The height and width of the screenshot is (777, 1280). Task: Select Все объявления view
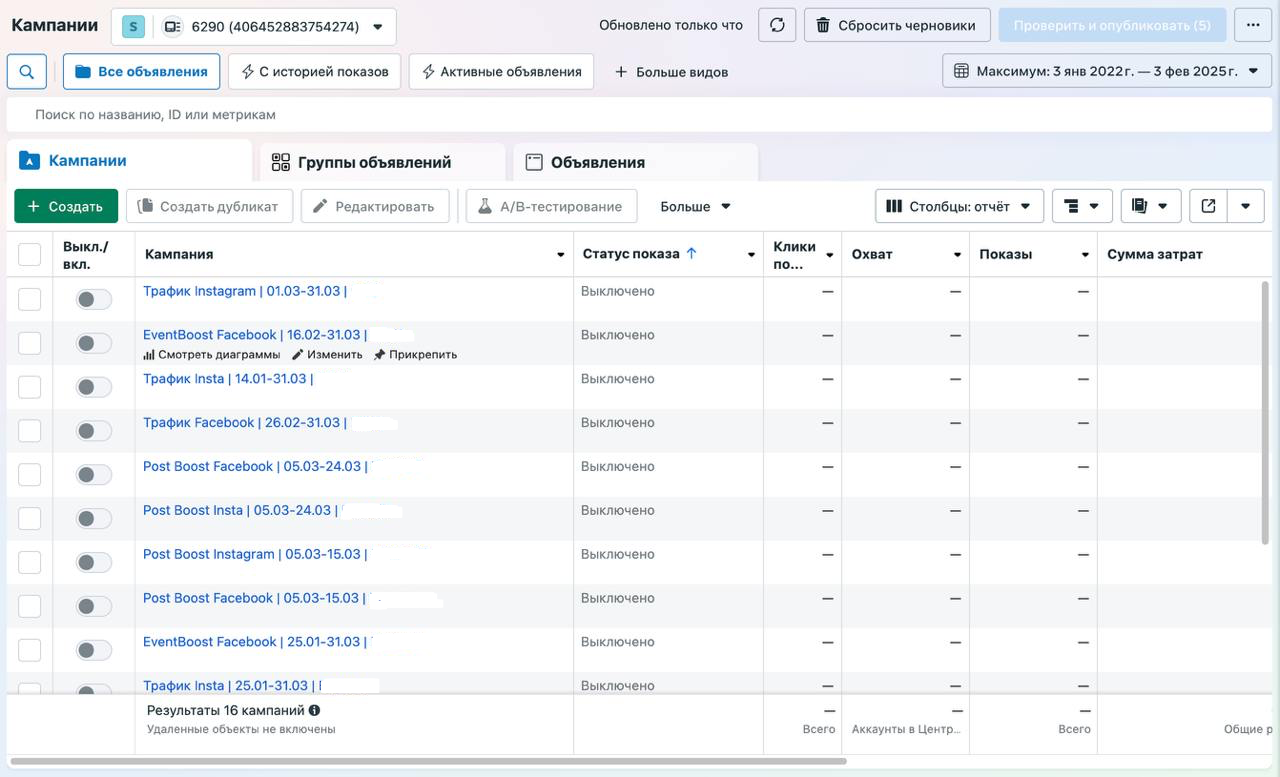point(141,72)
